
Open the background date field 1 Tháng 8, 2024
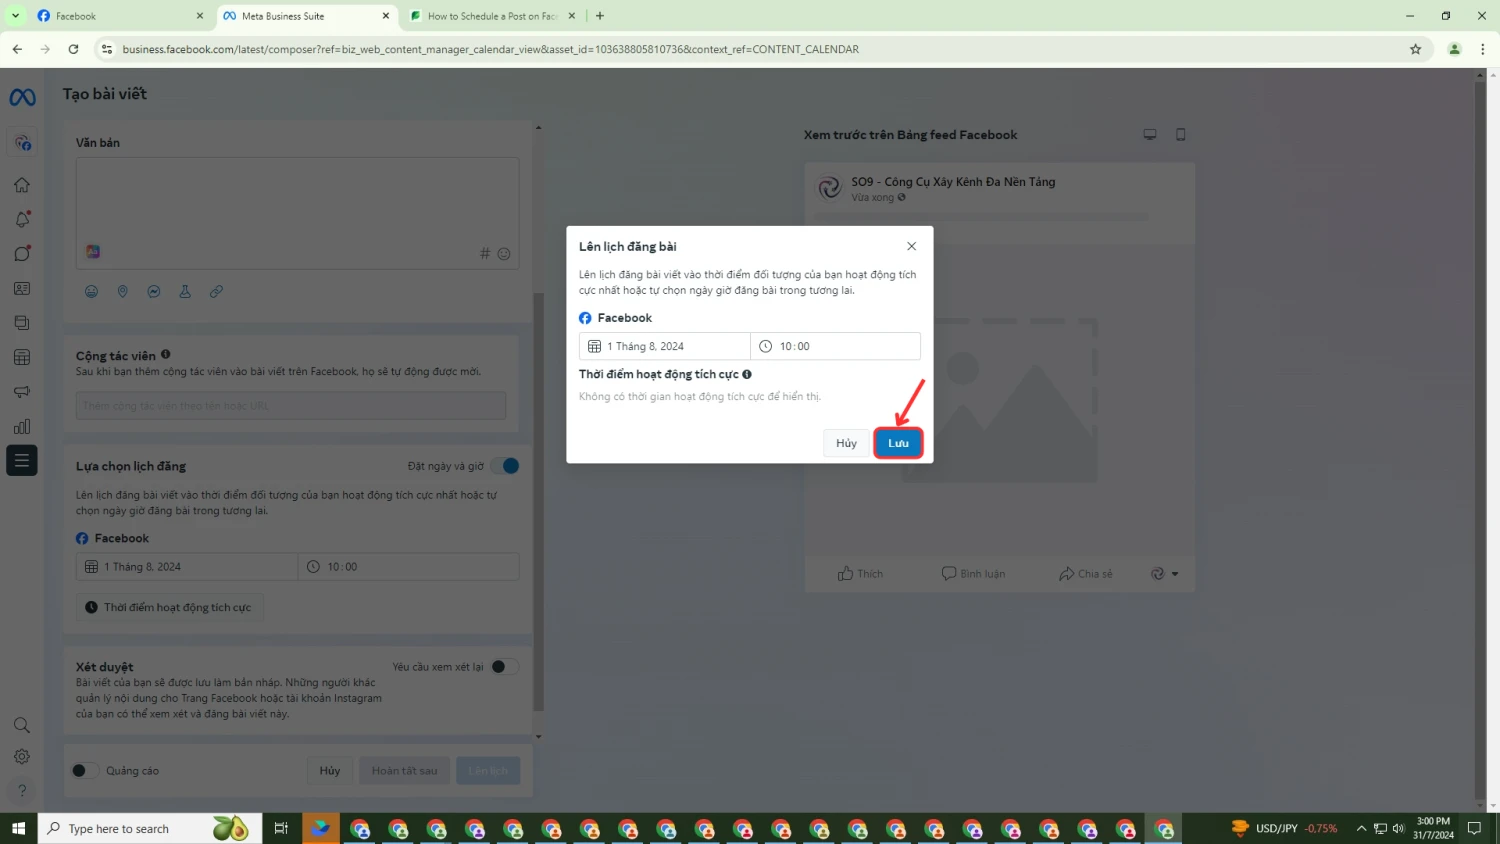point(187,567)
